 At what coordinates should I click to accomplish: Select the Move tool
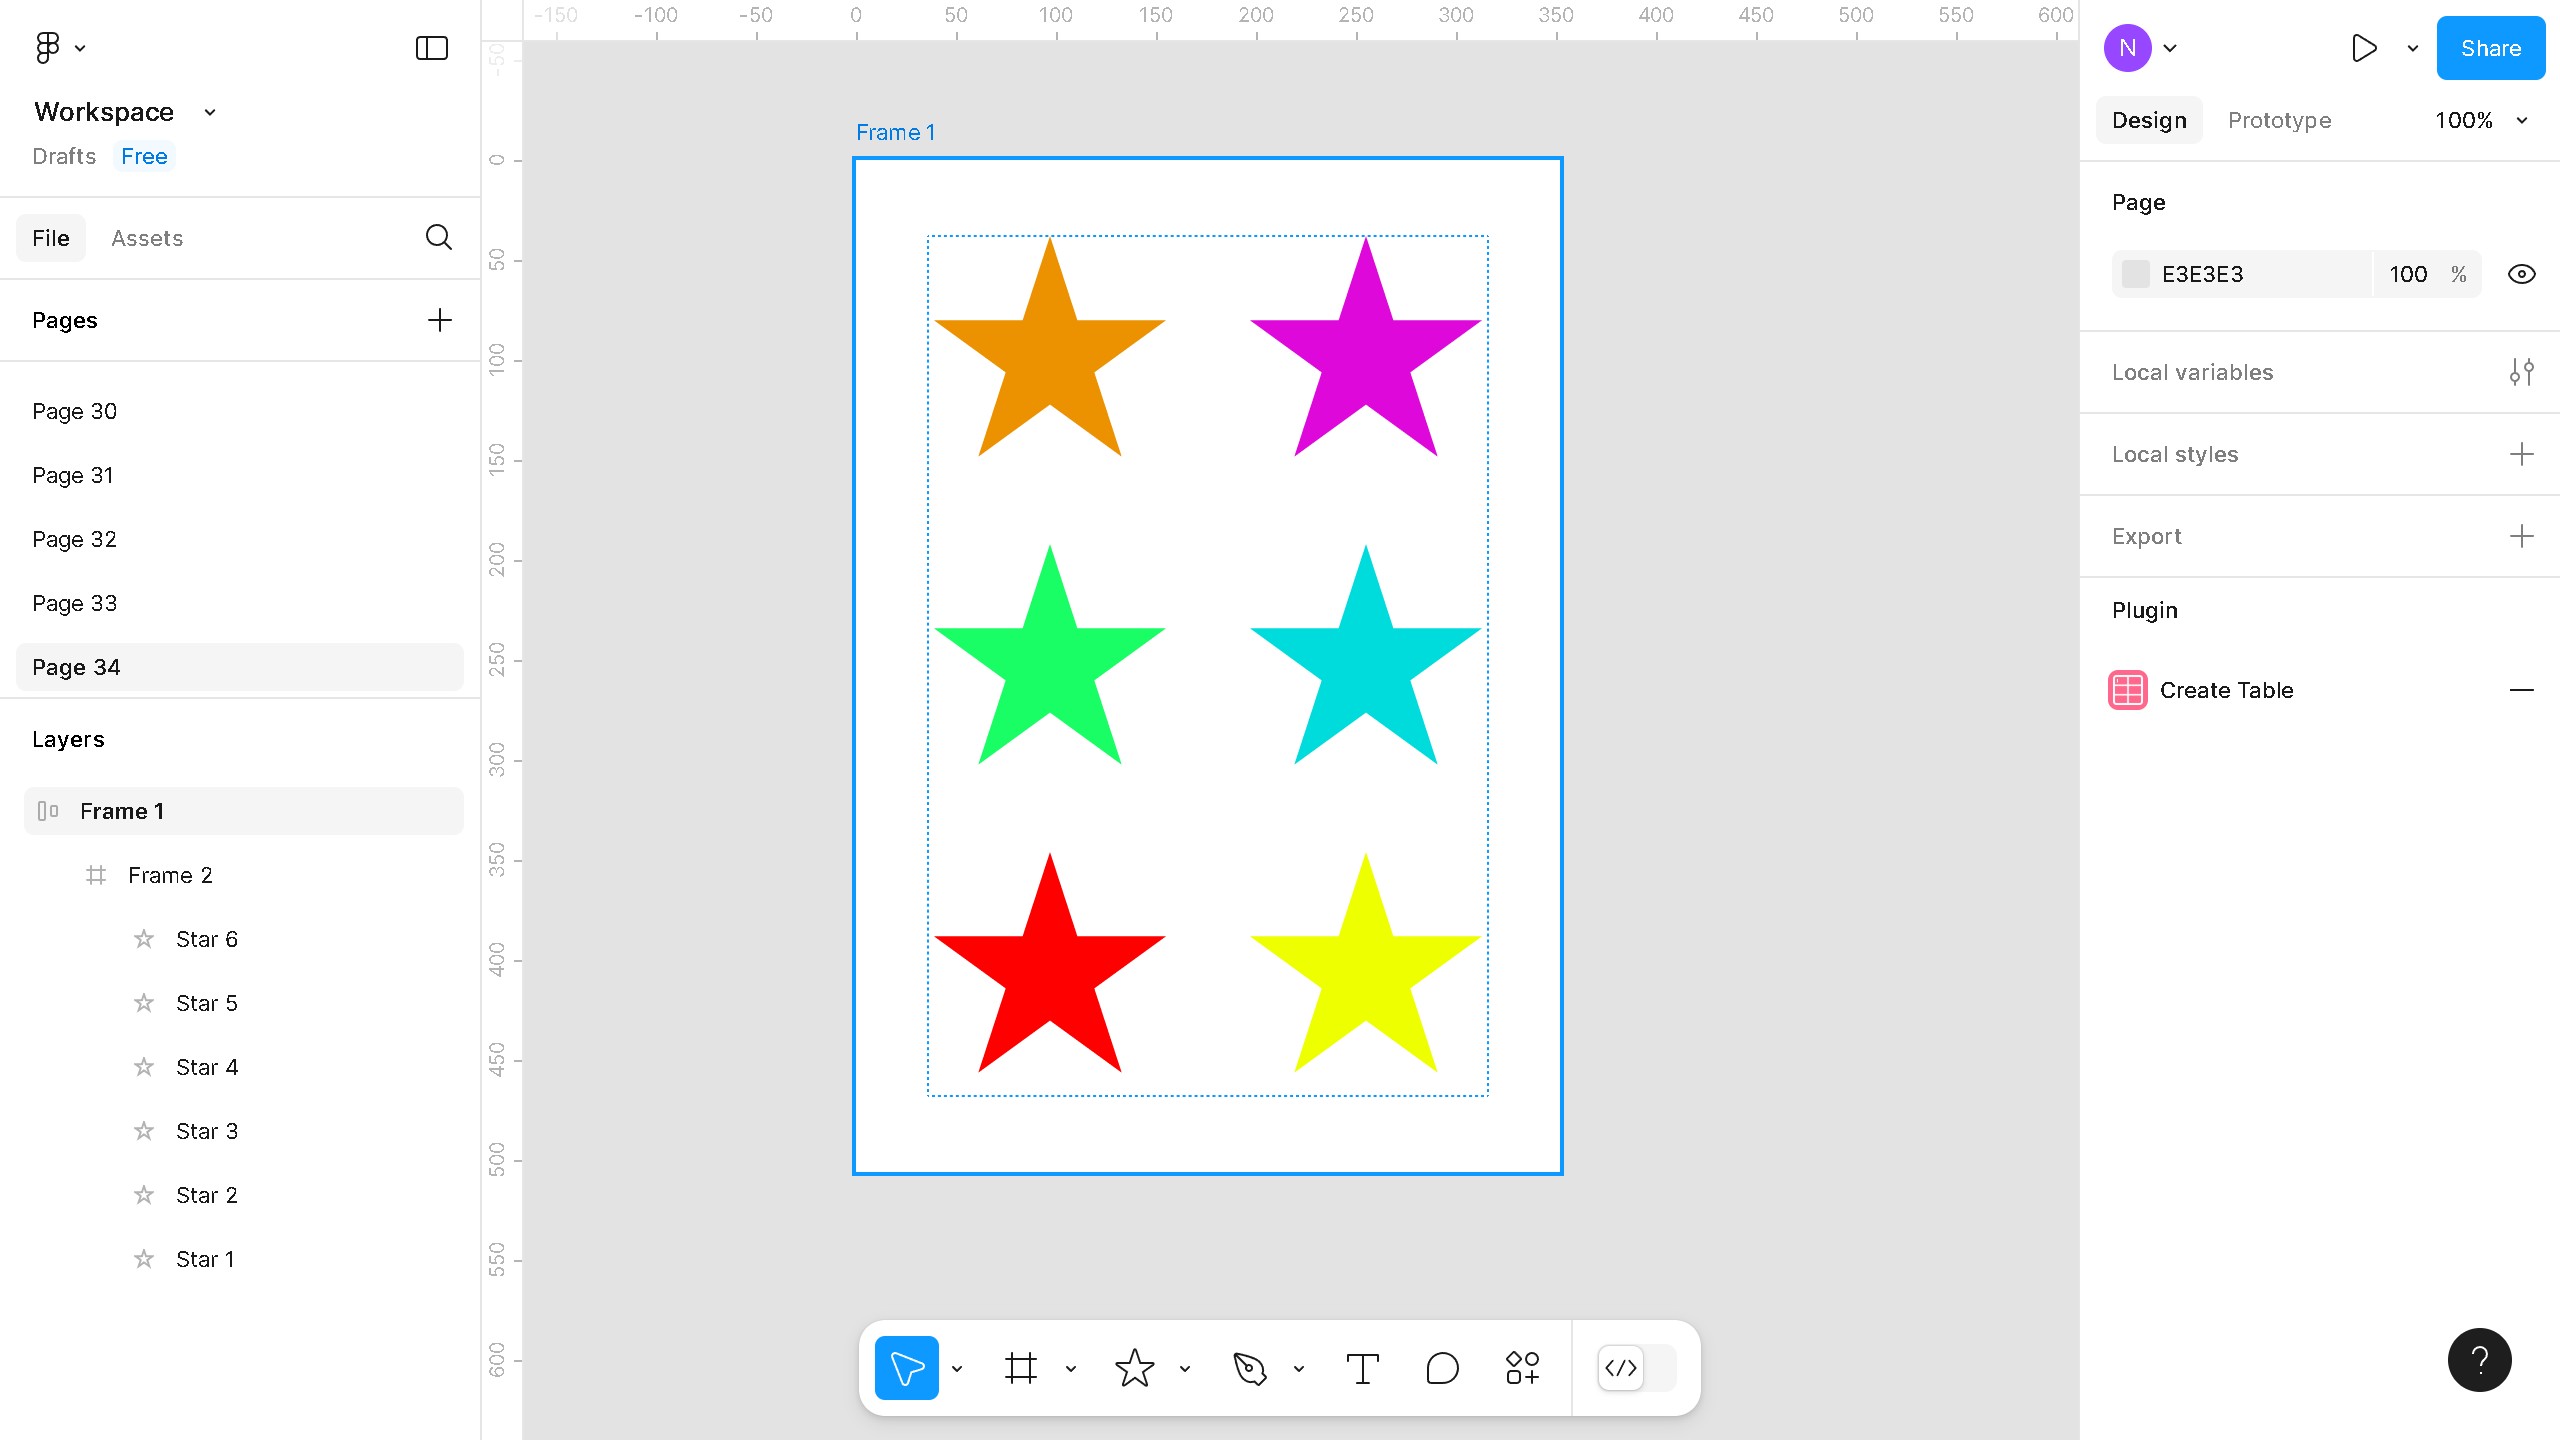(906, 1367)
